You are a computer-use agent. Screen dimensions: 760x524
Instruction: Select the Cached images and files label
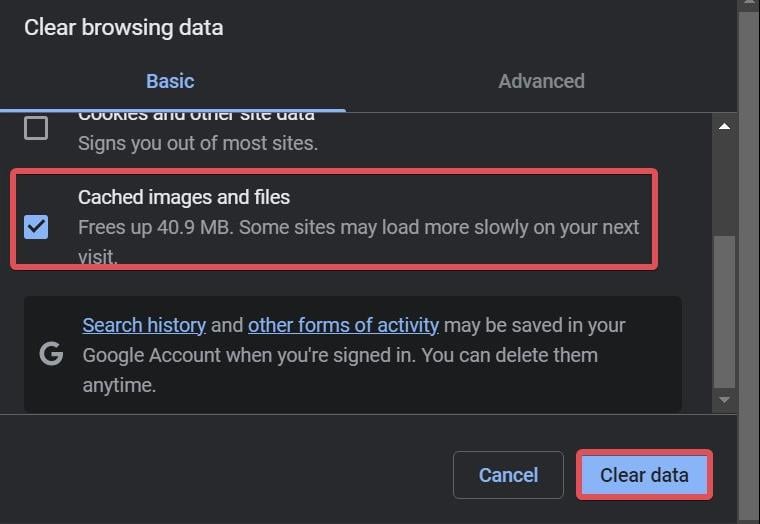tap(184, 197)
